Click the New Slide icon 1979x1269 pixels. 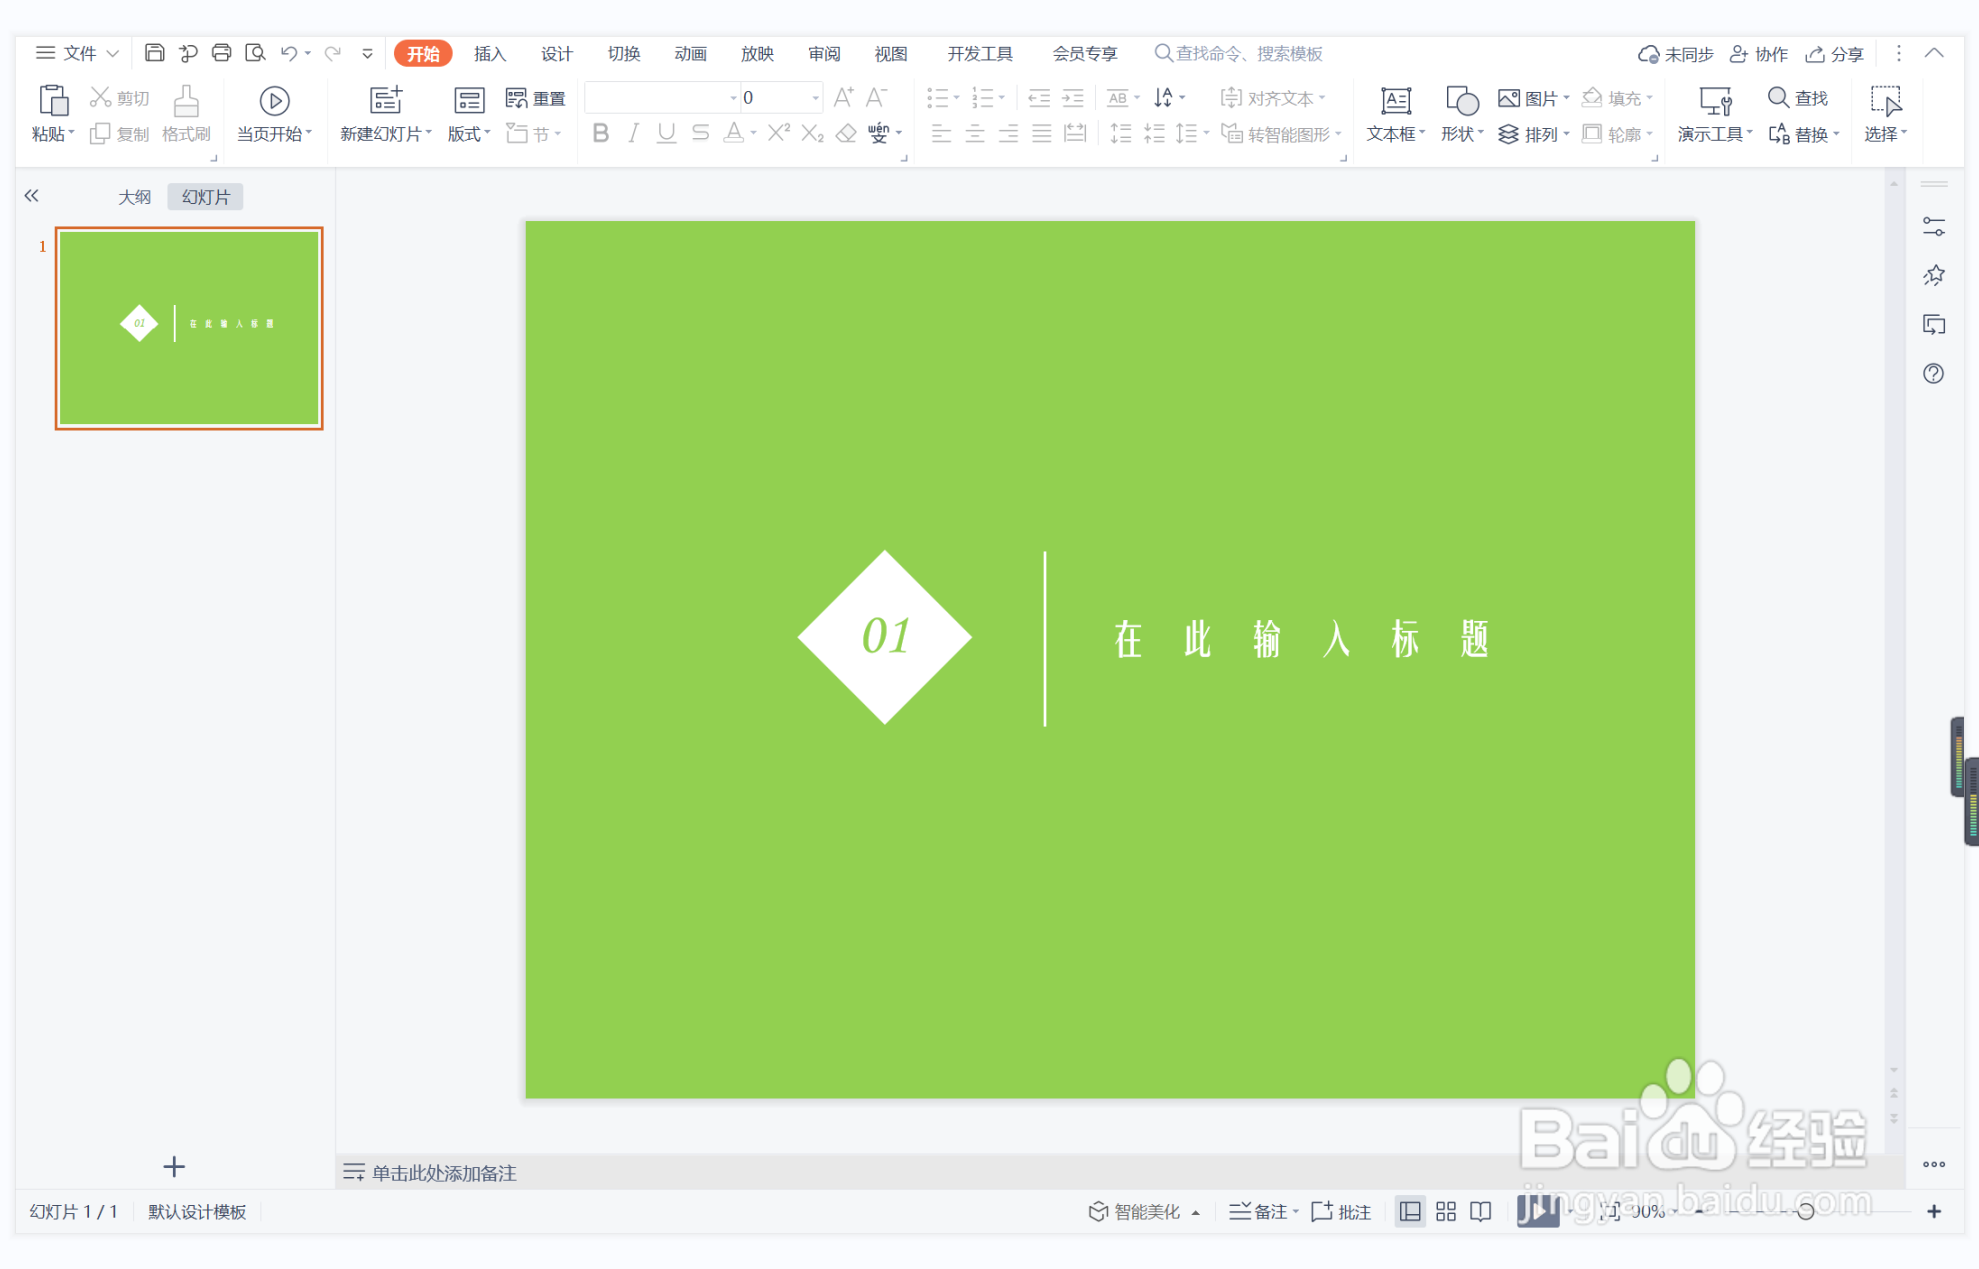click(385, 101)
